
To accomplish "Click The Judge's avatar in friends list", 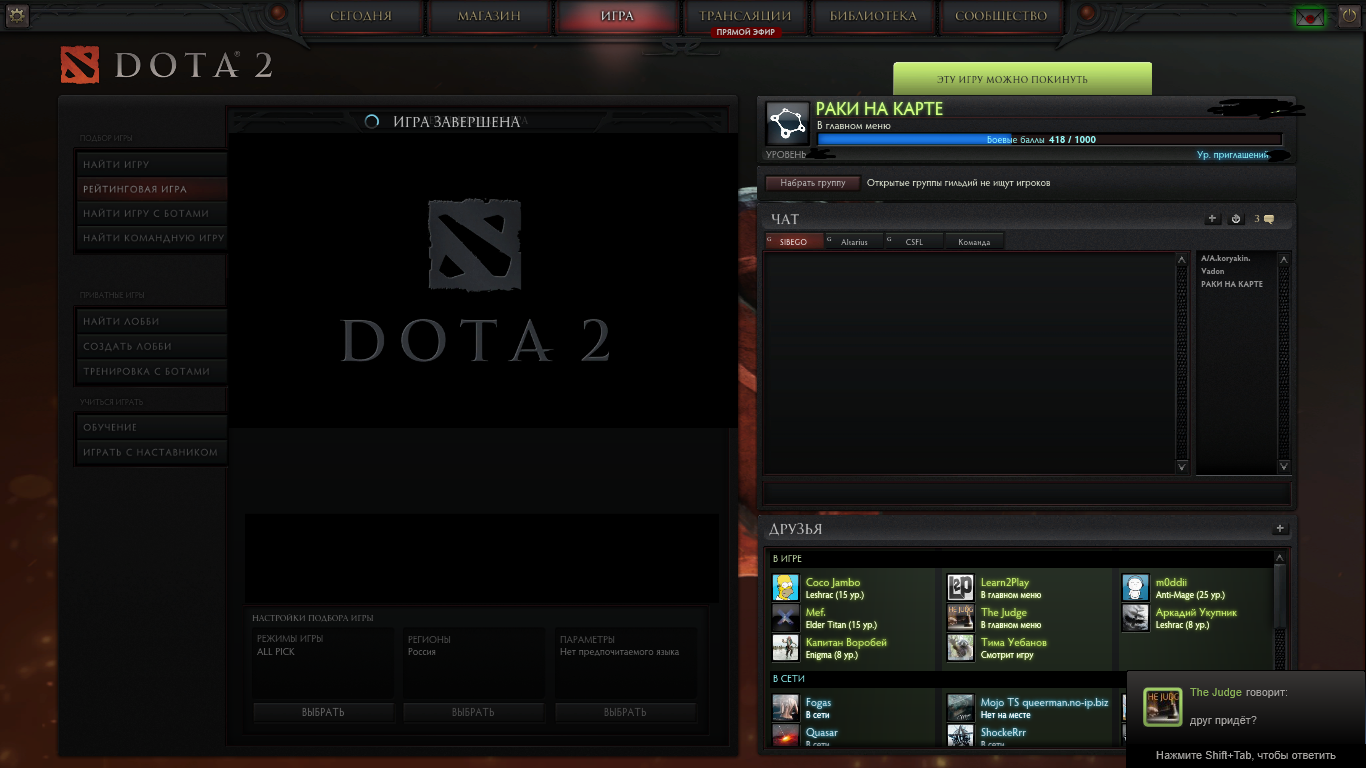I will tap(960, 618).
